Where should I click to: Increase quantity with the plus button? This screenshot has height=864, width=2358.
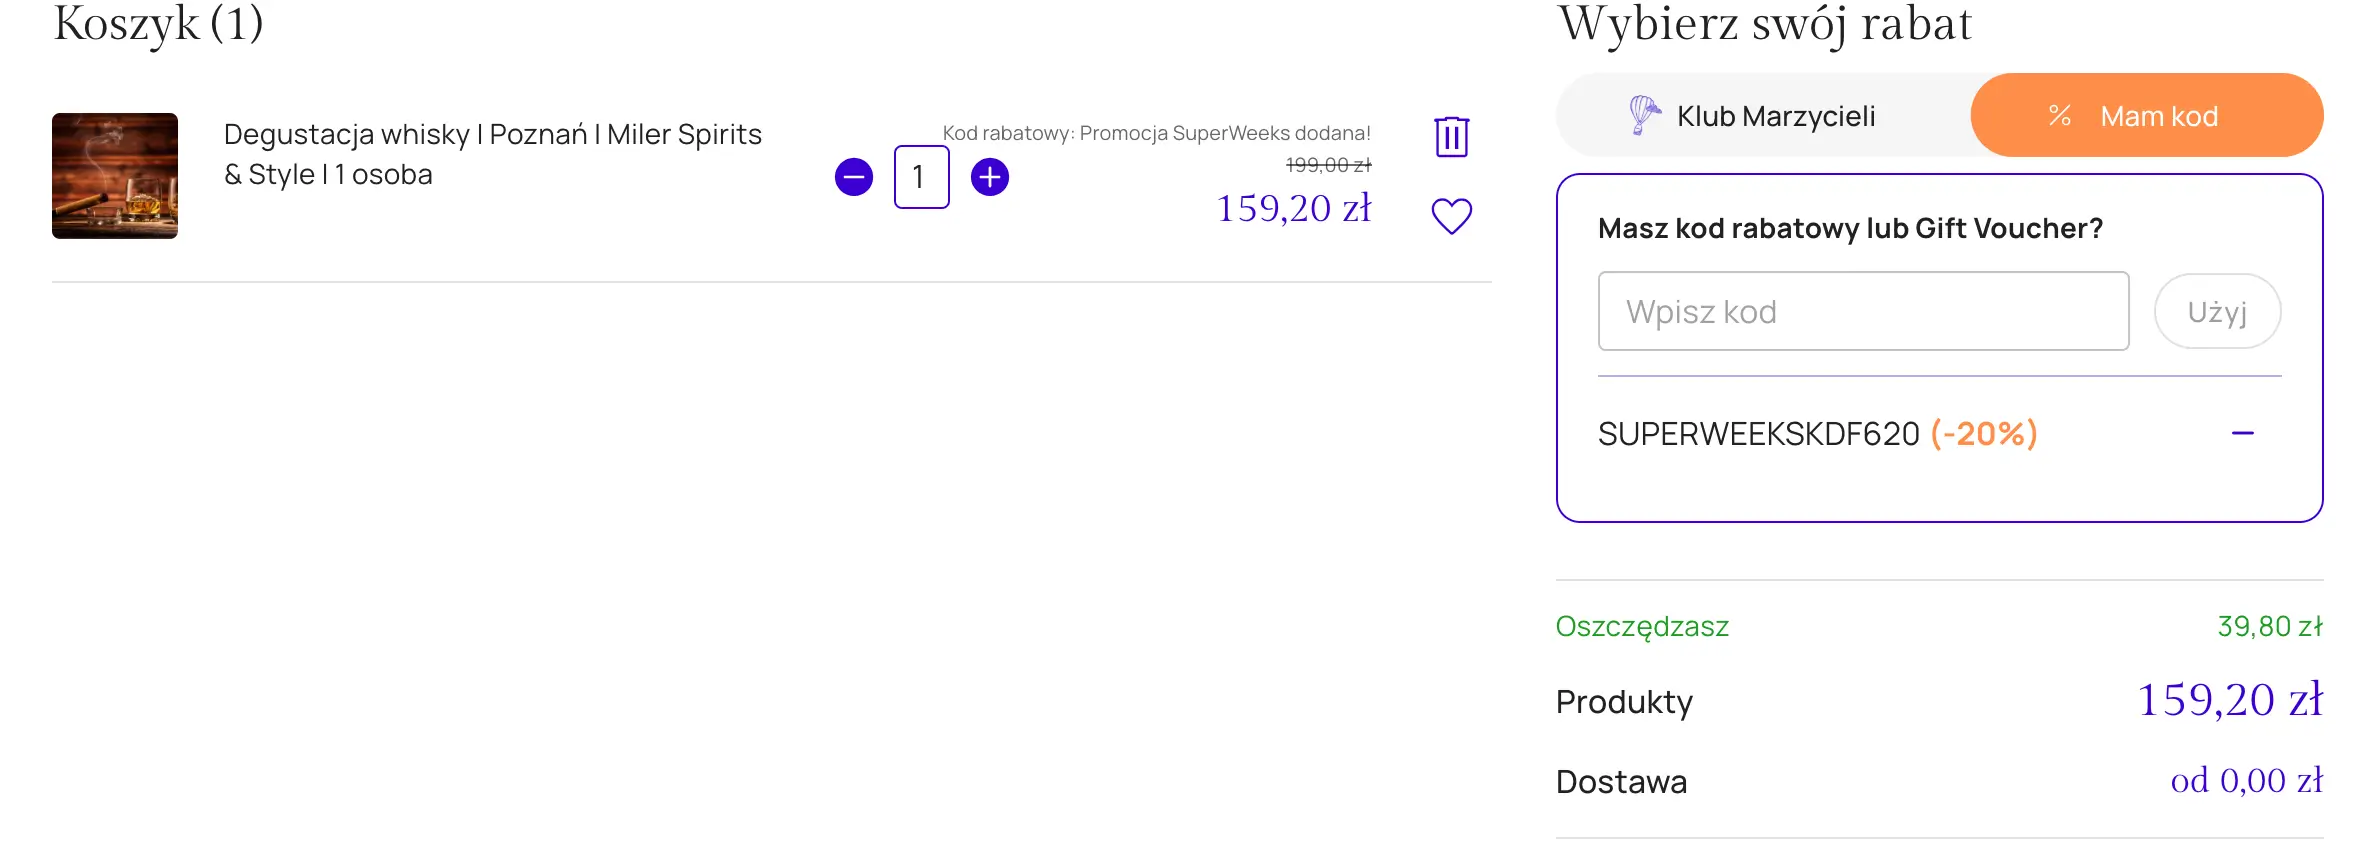989,177
